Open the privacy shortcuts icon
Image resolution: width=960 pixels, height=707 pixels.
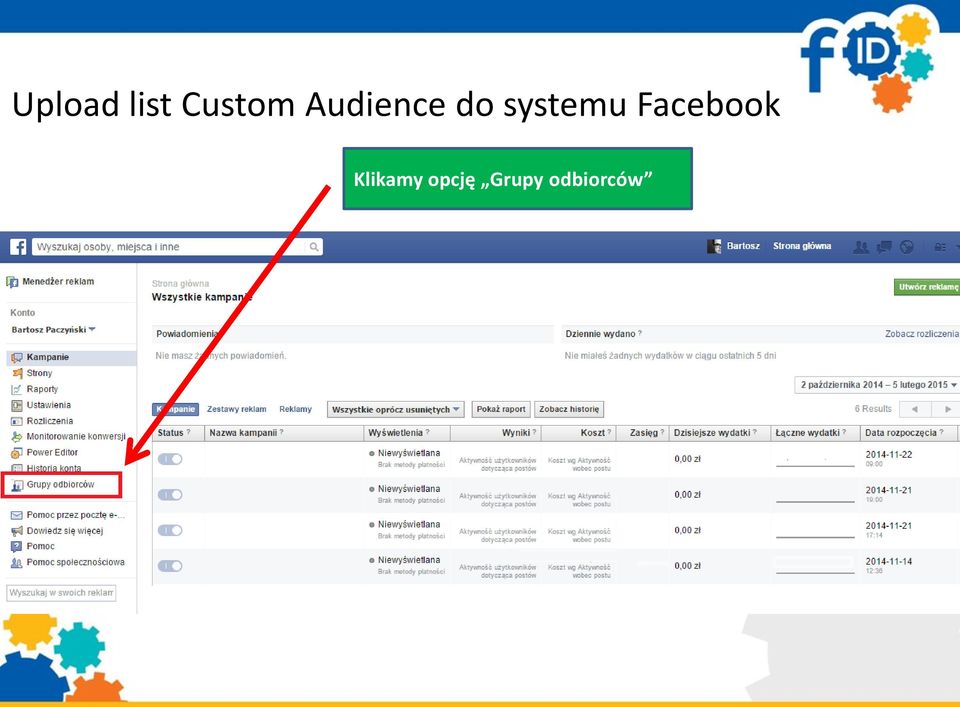point(940,247)
